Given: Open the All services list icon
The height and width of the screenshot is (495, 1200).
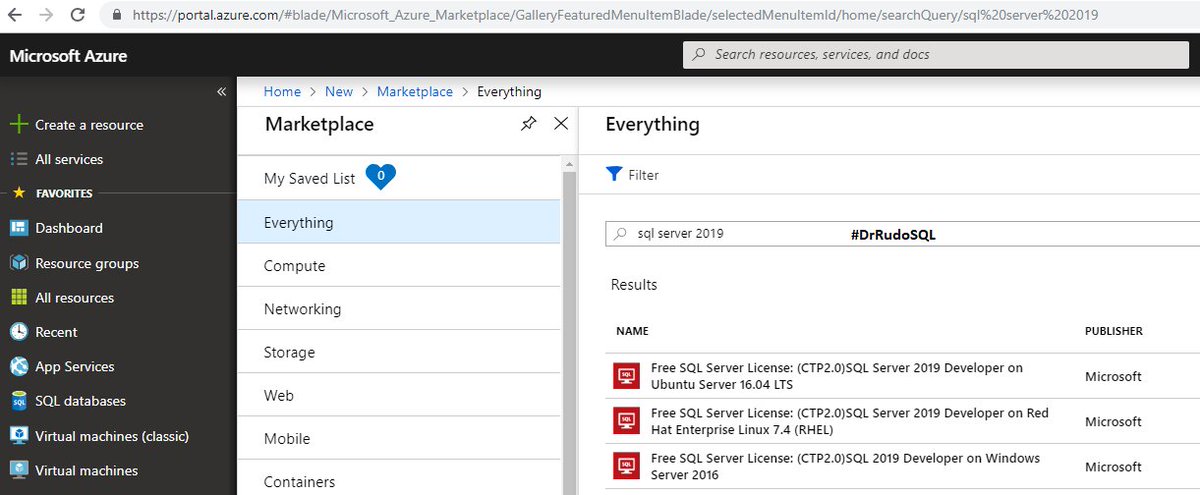Looking at the screenshot, I should pyautogui.click(x=18, y=159).
